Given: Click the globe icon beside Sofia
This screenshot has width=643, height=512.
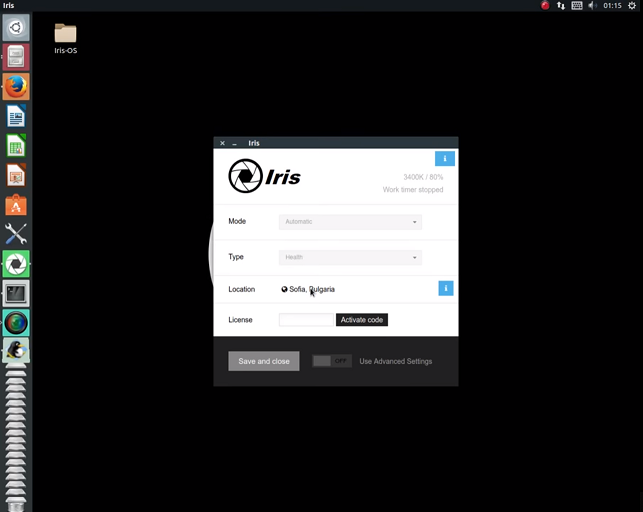Looking at the screenshot, I should (x=284, y=289).
